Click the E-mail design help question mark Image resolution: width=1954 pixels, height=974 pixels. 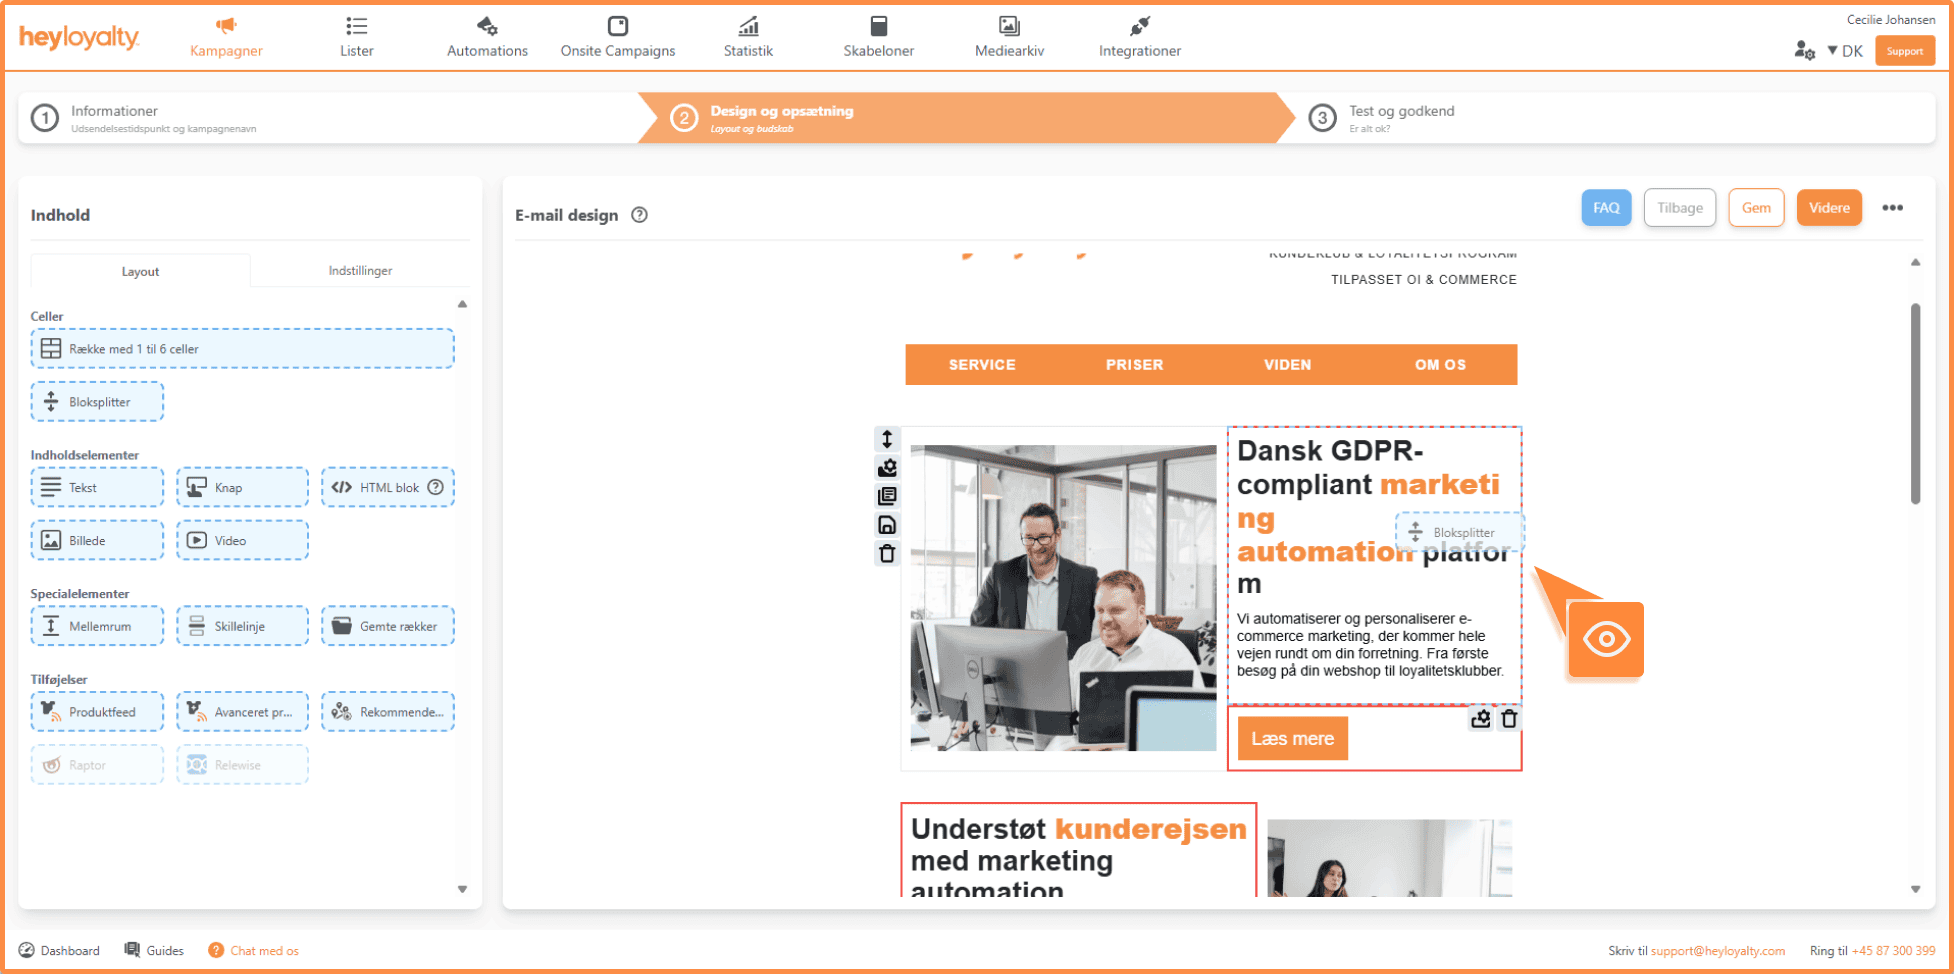pyautogui.click(x=640, y=215)
